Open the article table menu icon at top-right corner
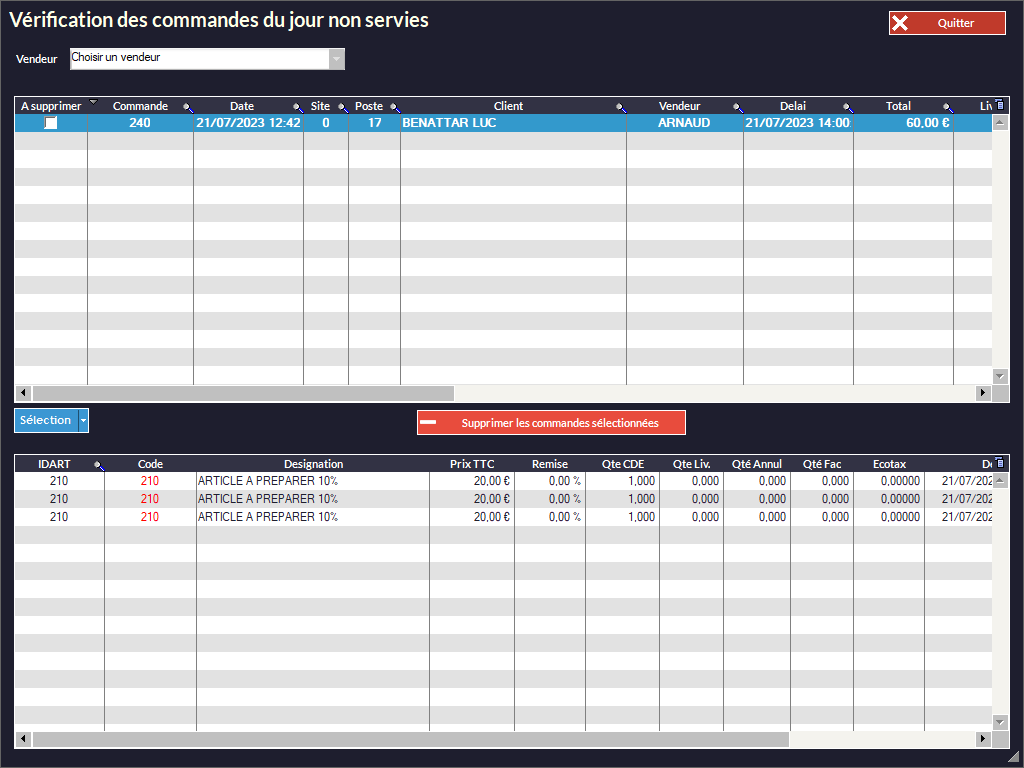The image size is (1024, 768). pyautogui.click(x=1000, y=463)
